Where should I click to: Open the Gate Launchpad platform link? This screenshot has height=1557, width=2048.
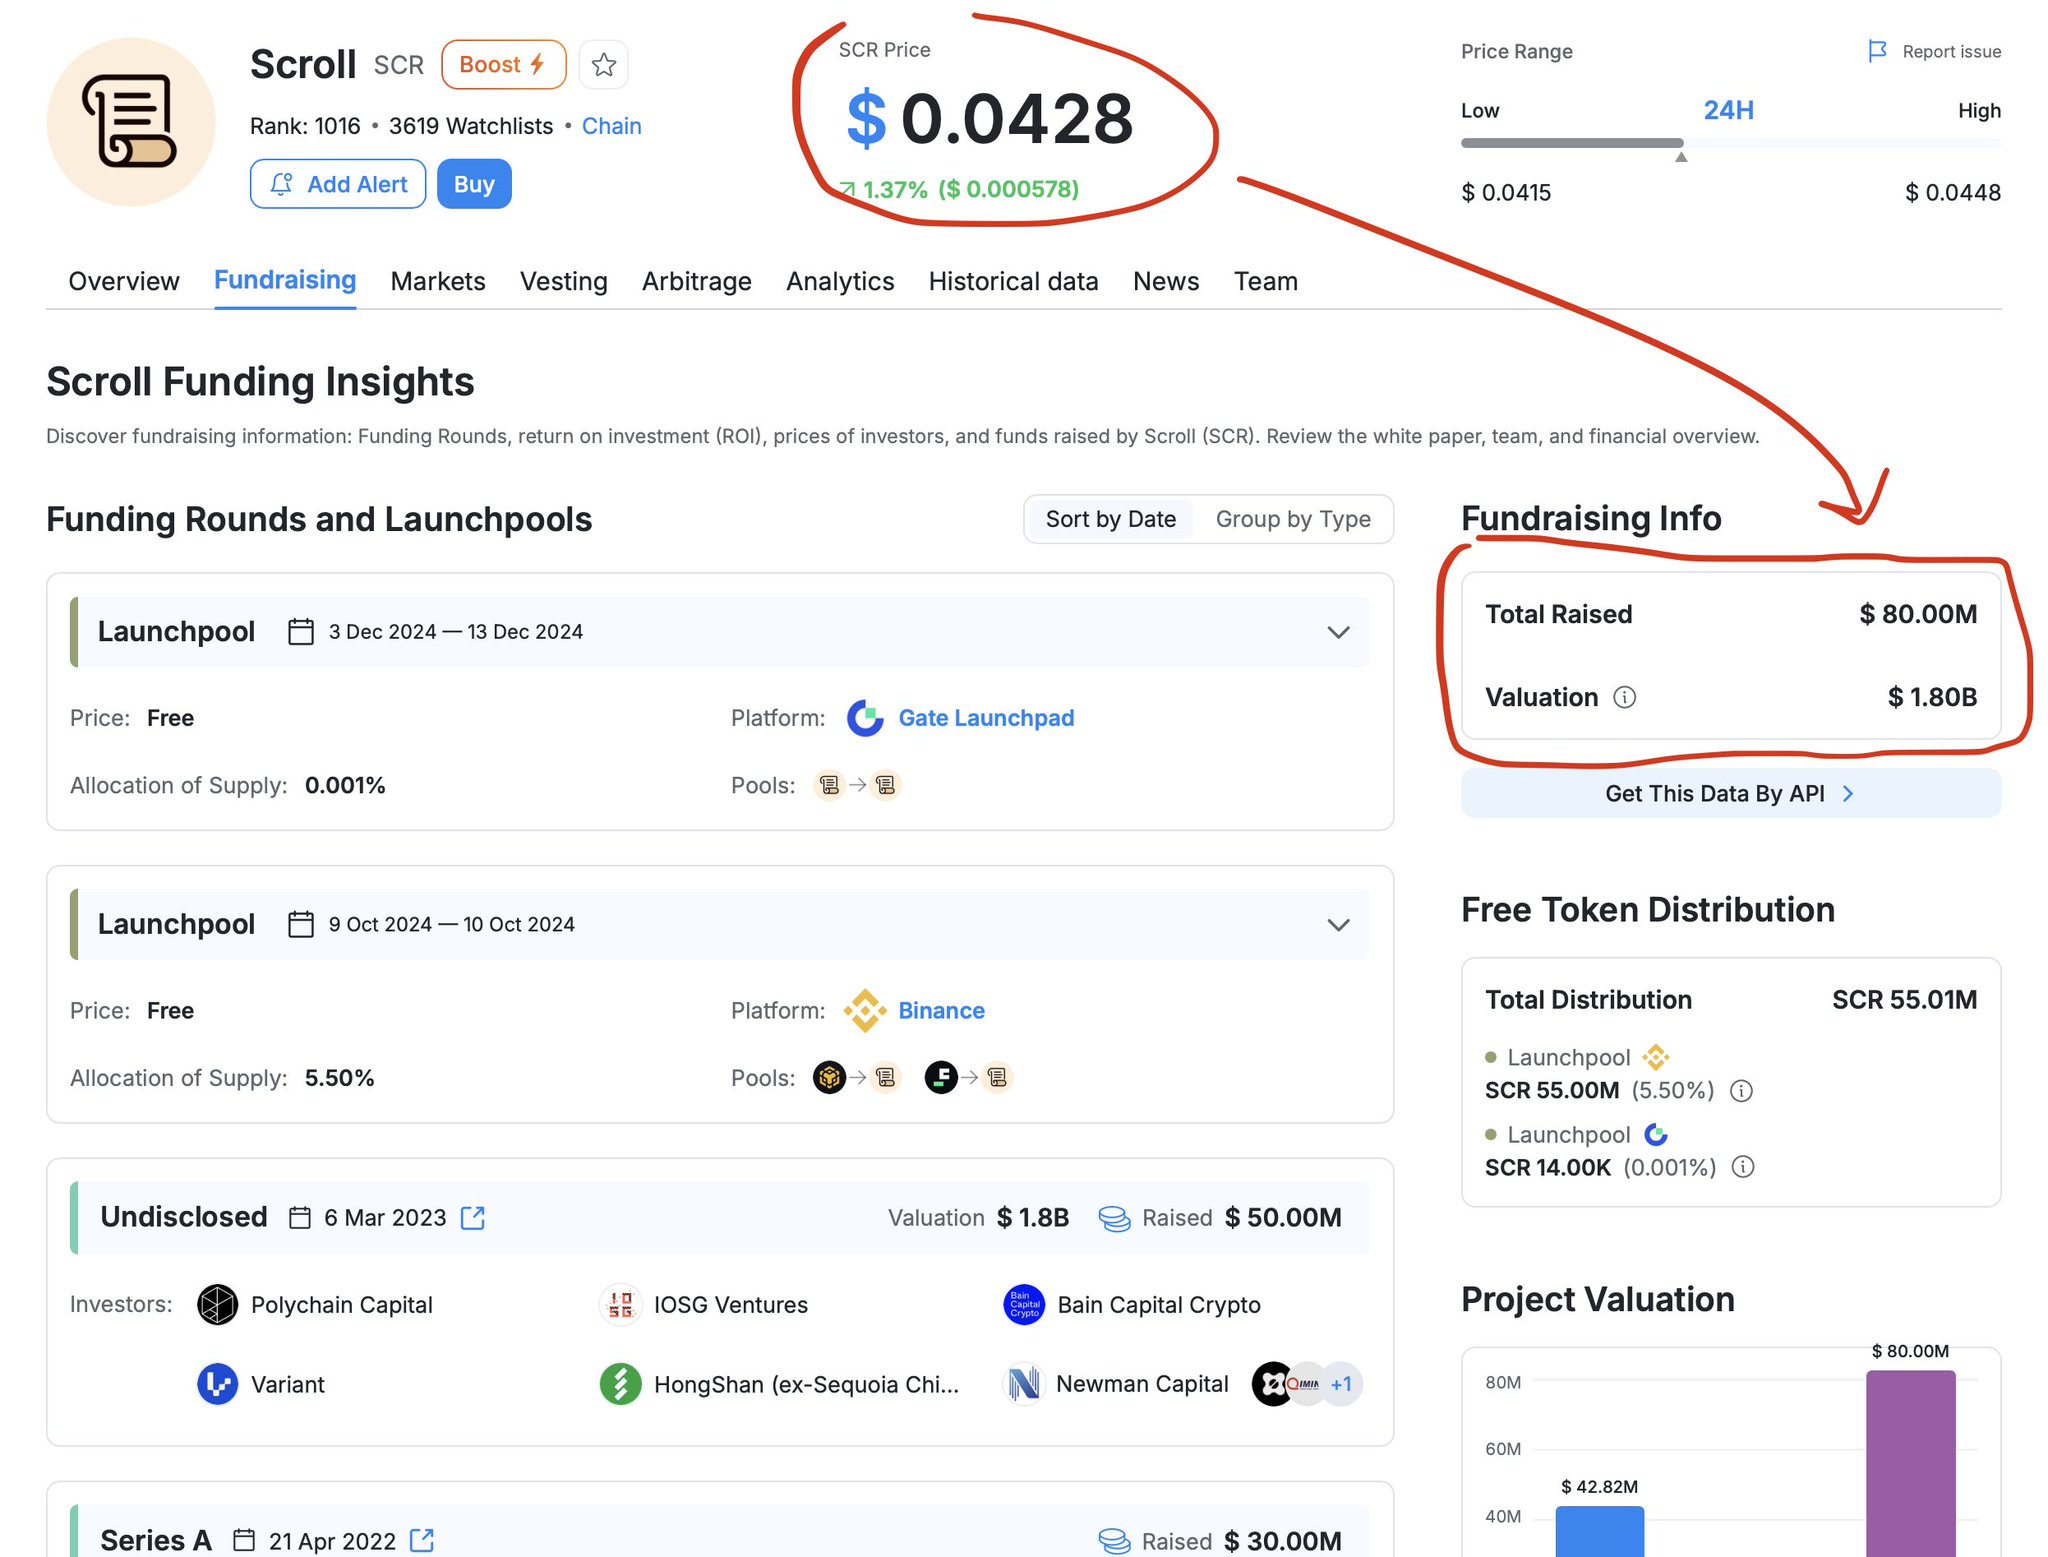pyautogui.click(x=985, y=718)
